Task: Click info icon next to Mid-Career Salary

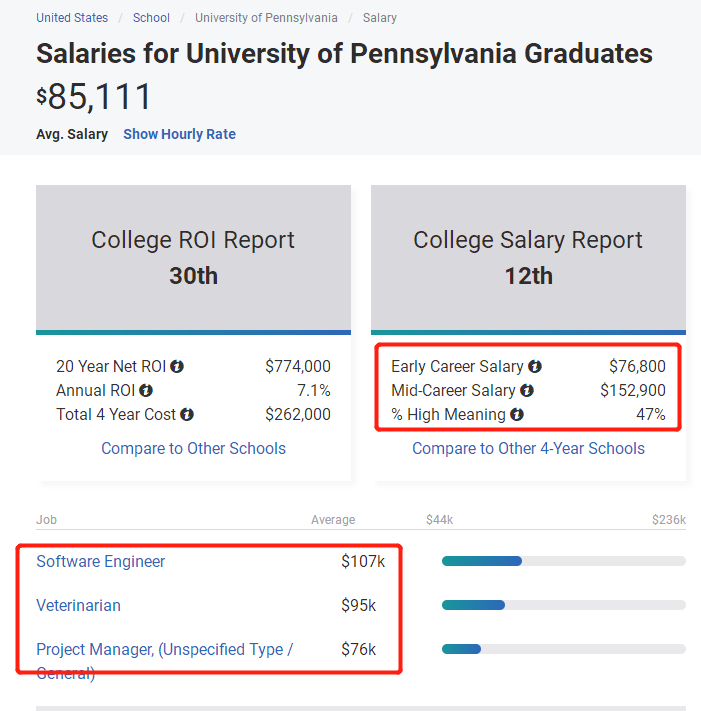Action: 527,391
